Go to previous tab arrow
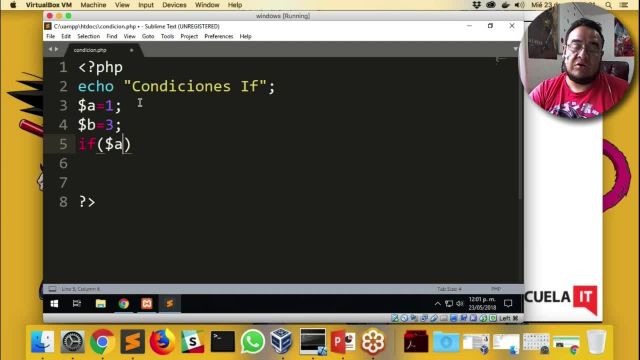This screenshot has width=640, height=360. pyautogui.click(x=50, y=49)
